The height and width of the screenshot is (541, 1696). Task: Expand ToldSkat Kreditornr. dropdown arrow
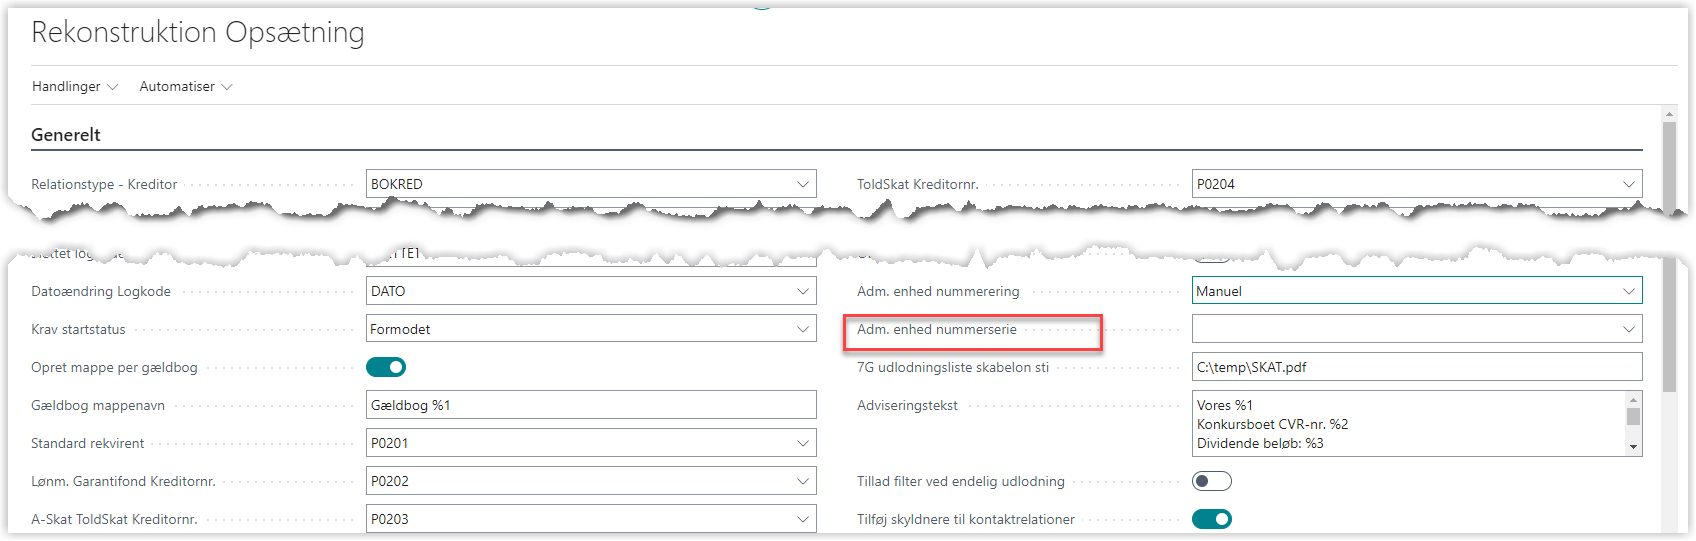click(1628, 184)
